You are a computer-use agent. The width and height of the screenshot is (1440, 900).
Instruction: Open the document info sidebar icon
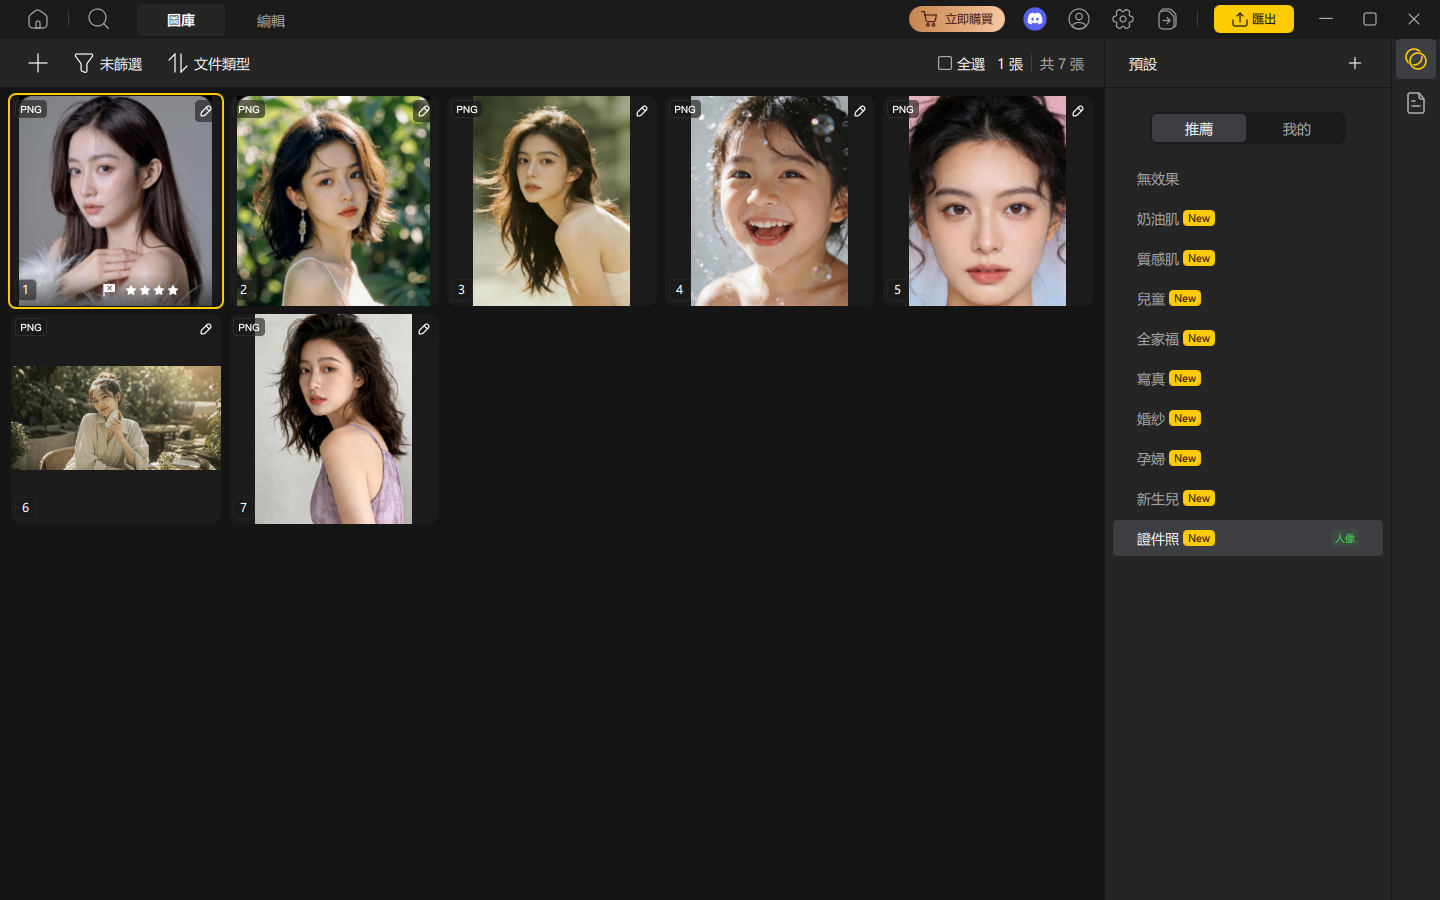1416,103
